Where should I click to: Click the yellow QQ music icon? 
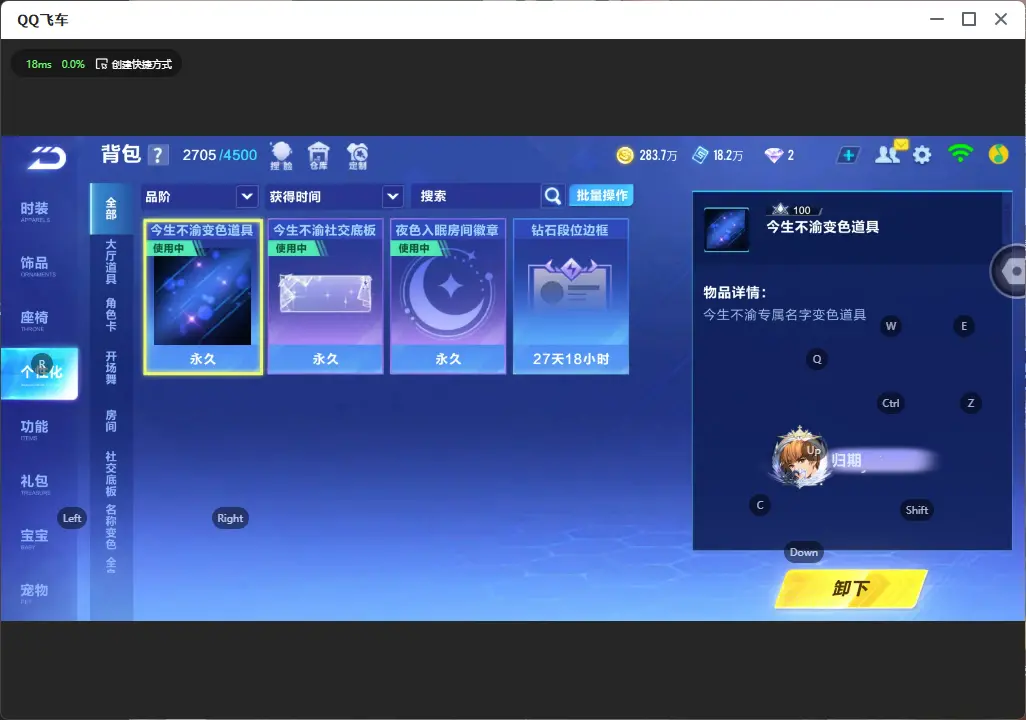(x=998, y=154)
